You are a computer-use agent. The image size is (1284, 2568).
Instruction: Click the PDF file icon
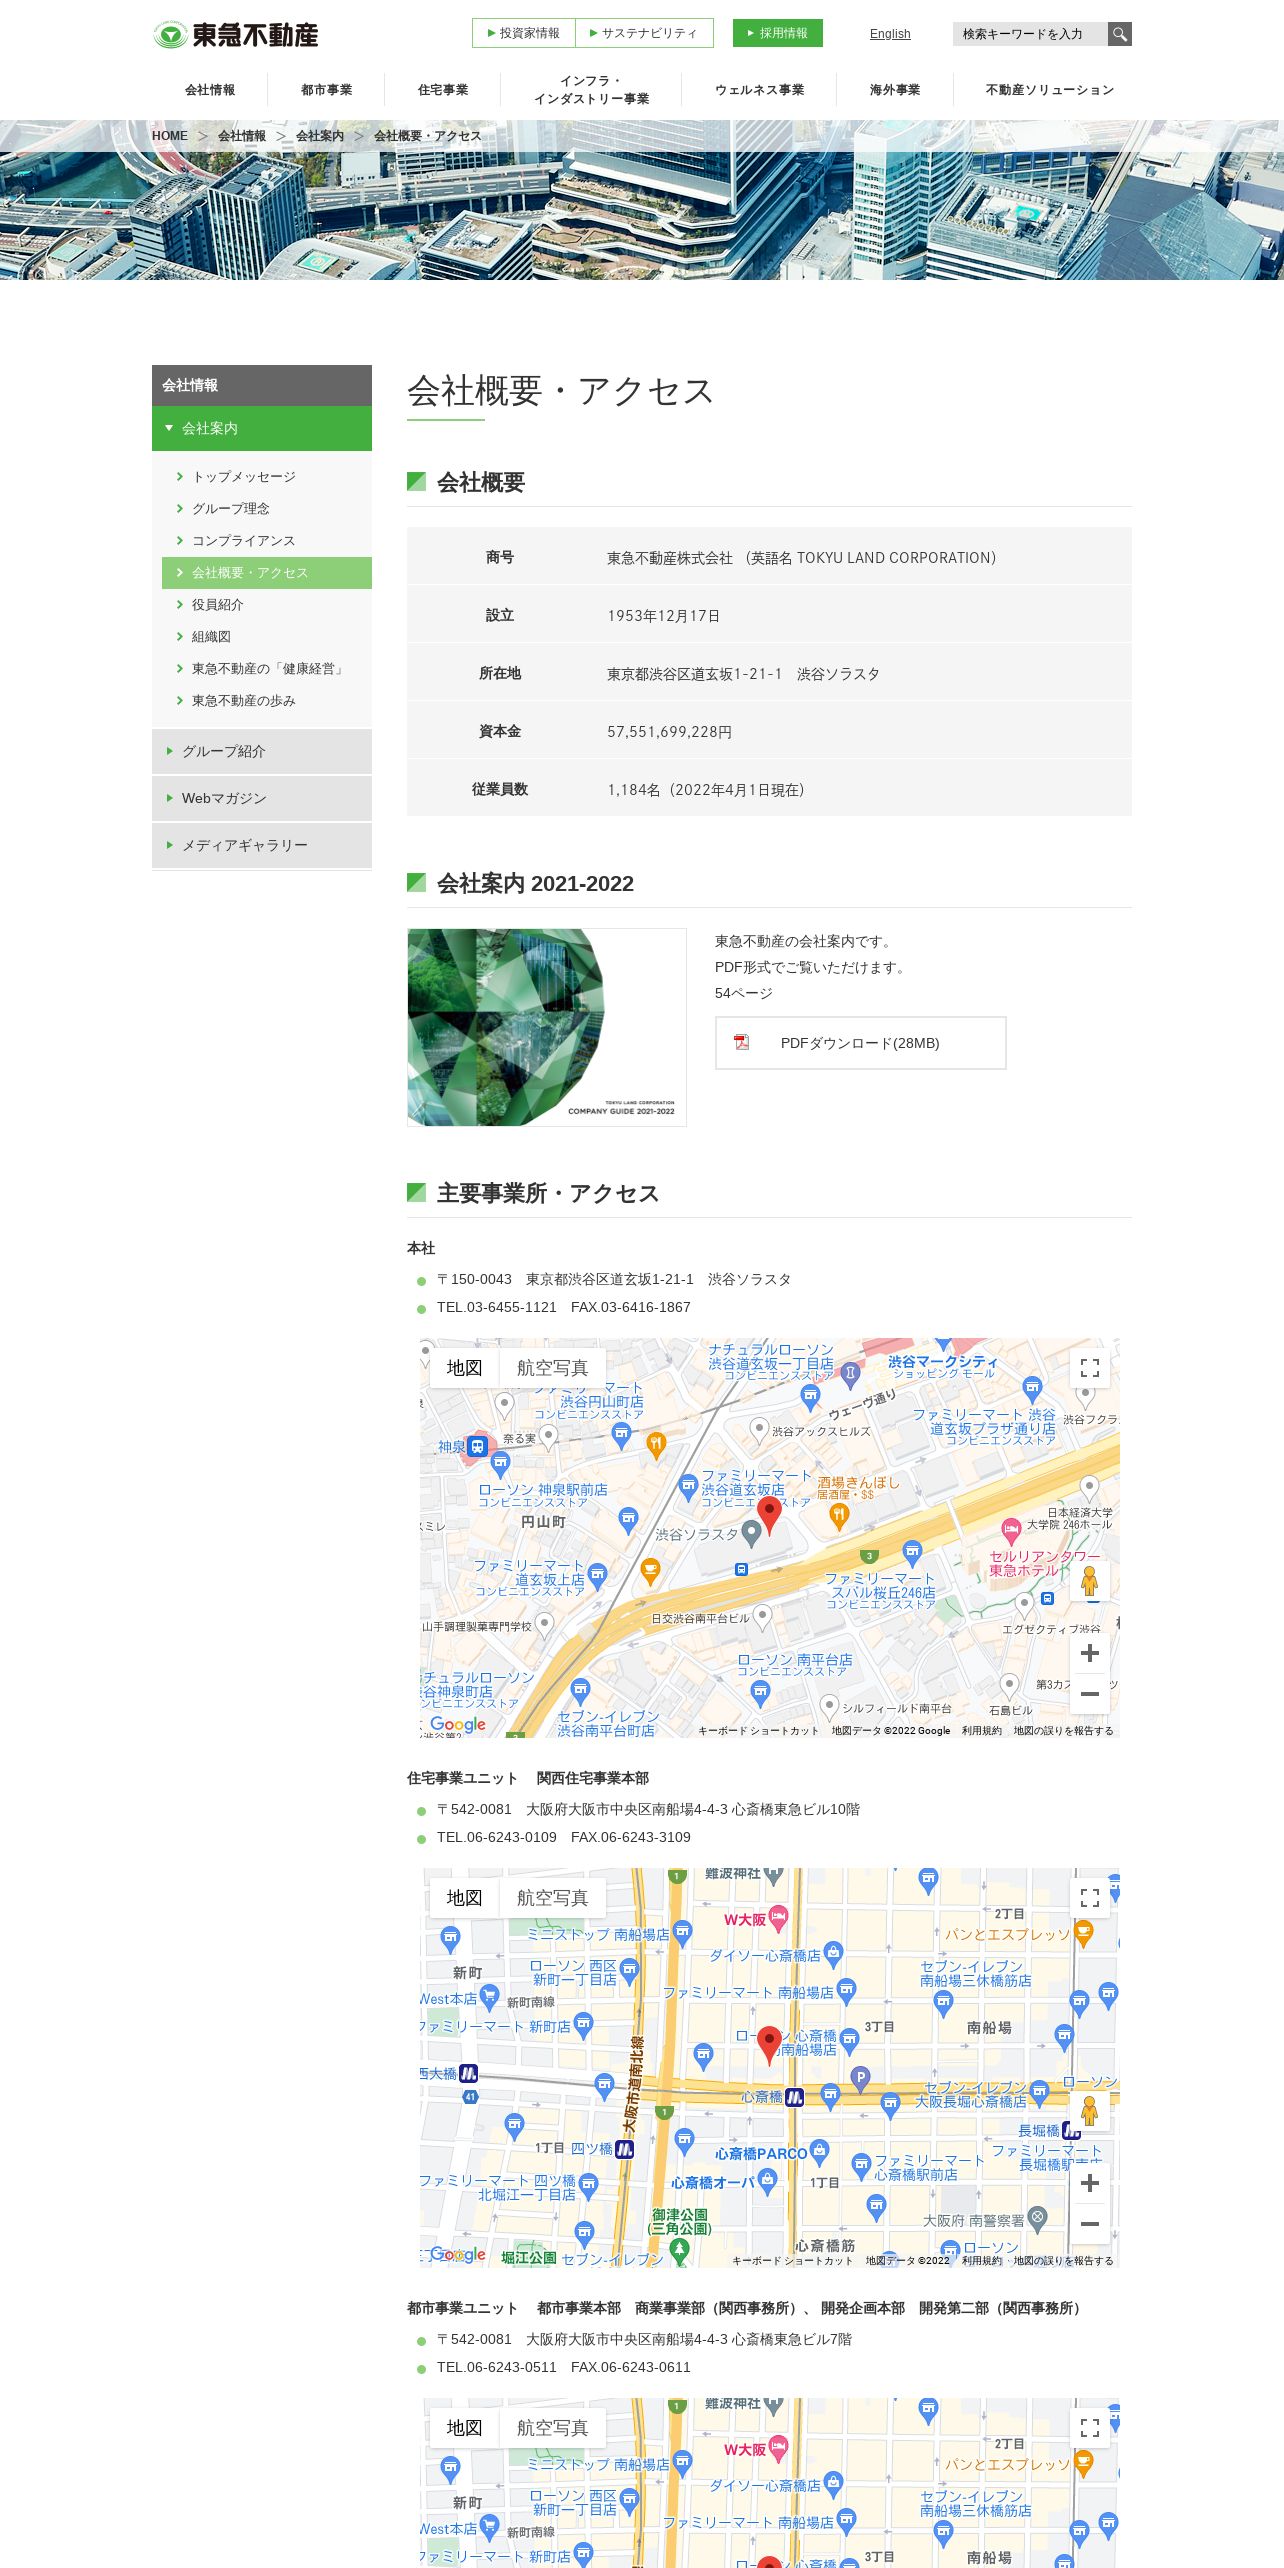click(x=741, y=1042)
